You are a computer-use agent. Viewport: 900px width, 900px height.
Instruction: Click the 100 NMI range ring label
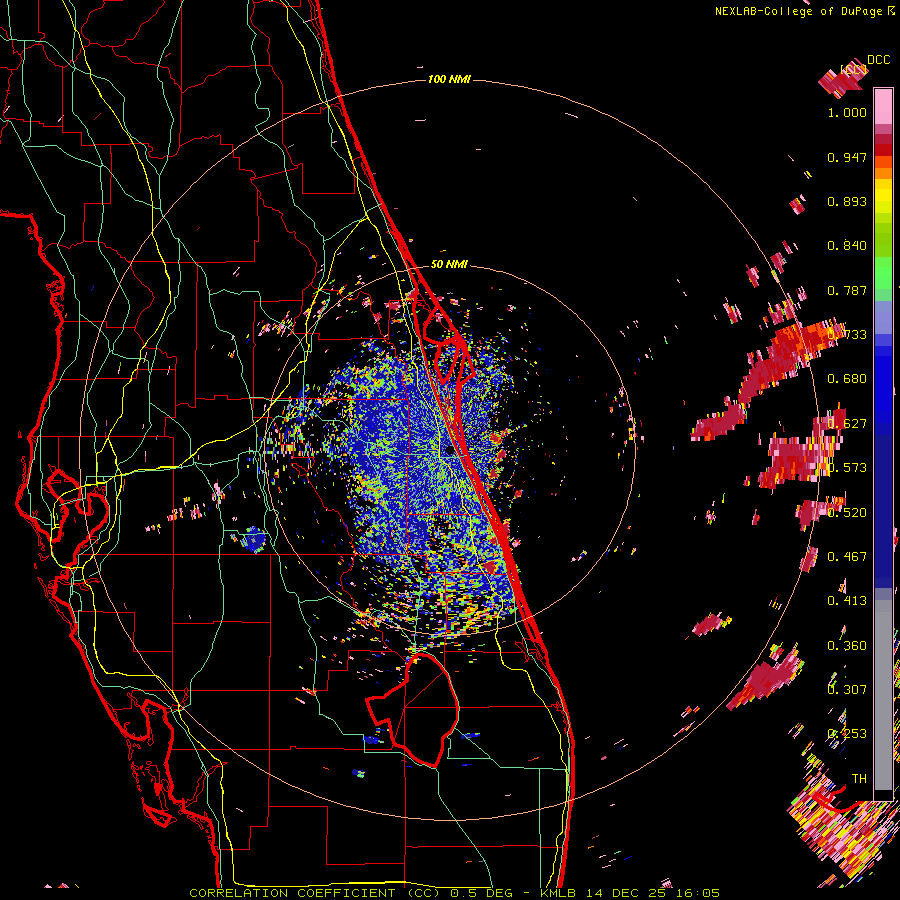tap(449, 79)
